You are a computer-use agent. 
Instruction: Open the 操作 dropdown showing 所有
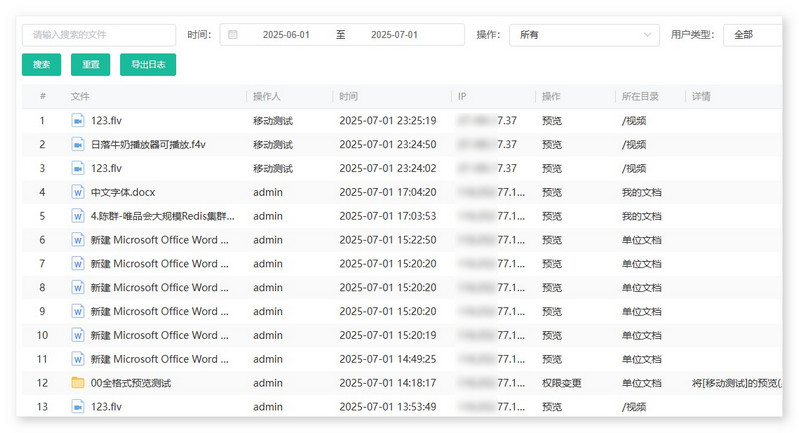pos(584,35)
